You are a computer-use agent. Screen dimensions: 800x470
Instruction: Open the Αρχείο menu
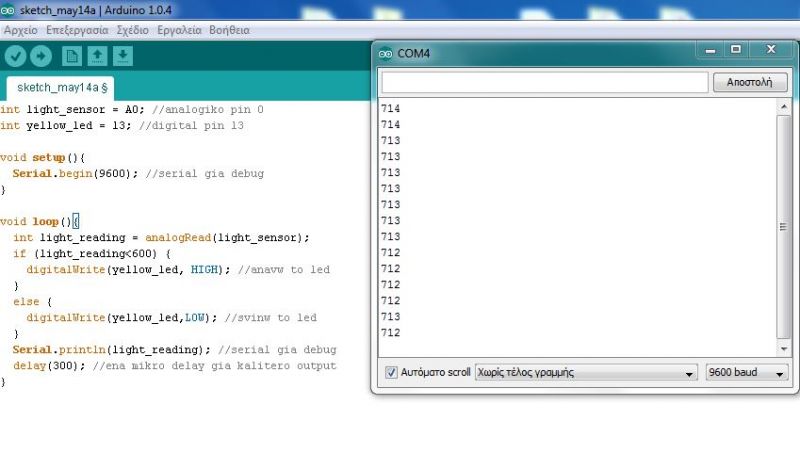click(x=20, y=30)
